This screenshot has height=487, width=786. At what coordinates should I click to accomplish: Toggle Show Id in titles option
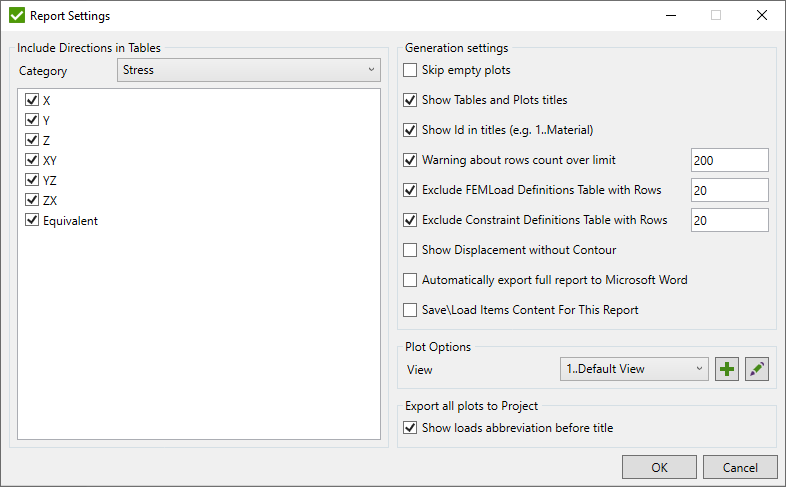pos(410,130)
